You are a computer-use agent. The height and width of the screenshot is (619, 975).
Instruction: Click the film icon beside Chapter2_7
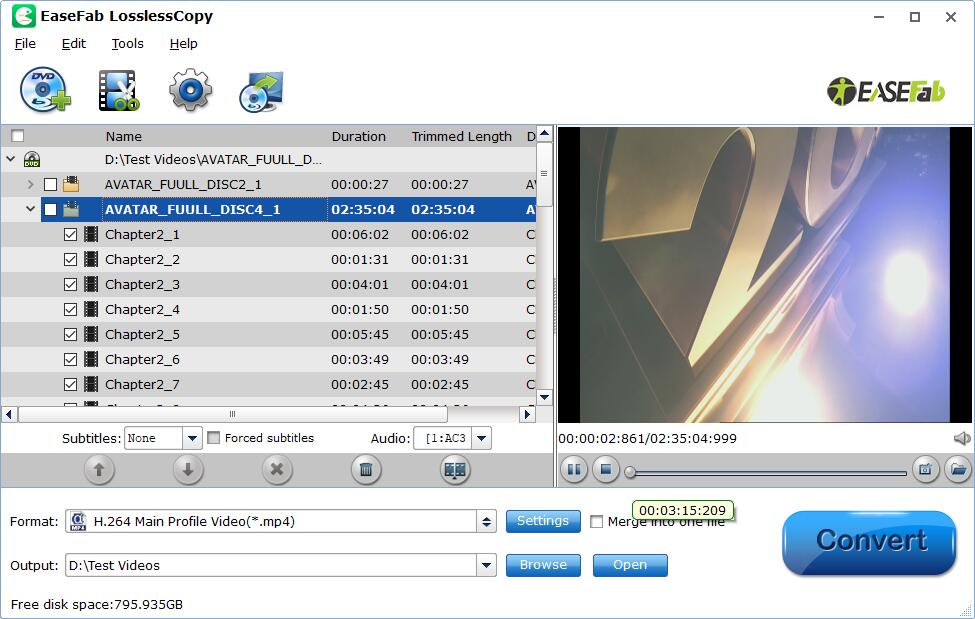[91, 384]
